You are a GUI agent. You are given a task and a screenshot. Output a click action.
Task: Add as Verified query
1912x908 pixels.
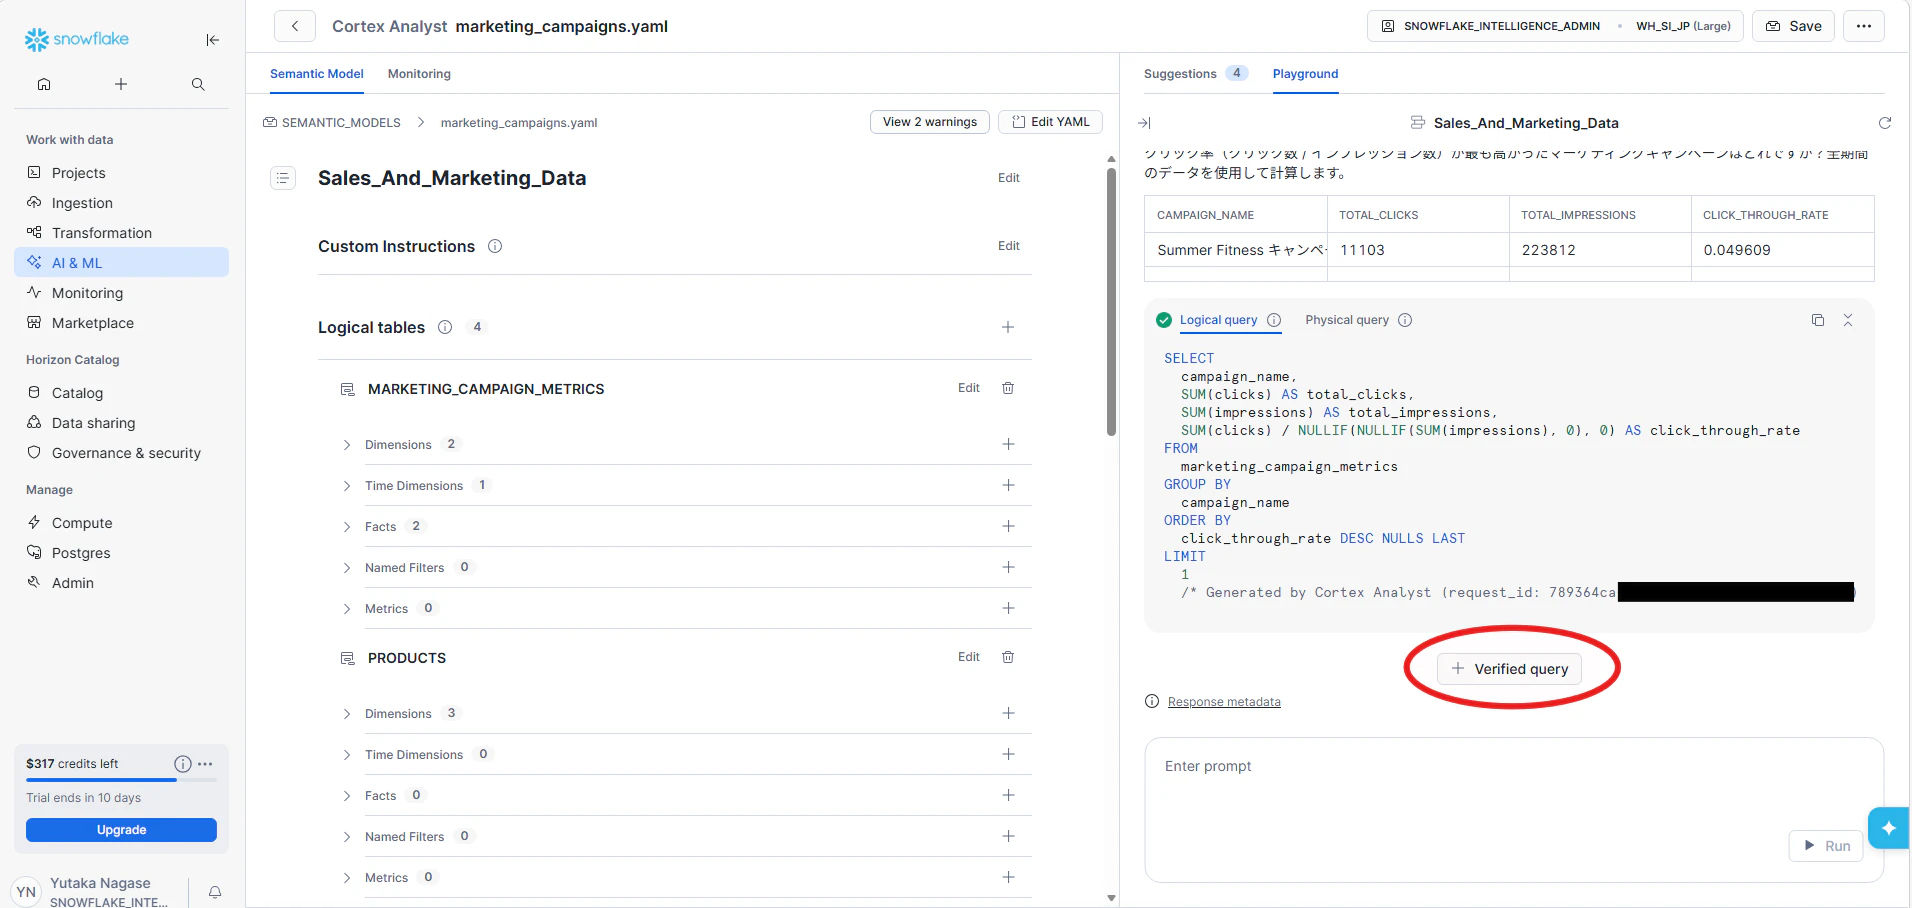coord(1509,669)
